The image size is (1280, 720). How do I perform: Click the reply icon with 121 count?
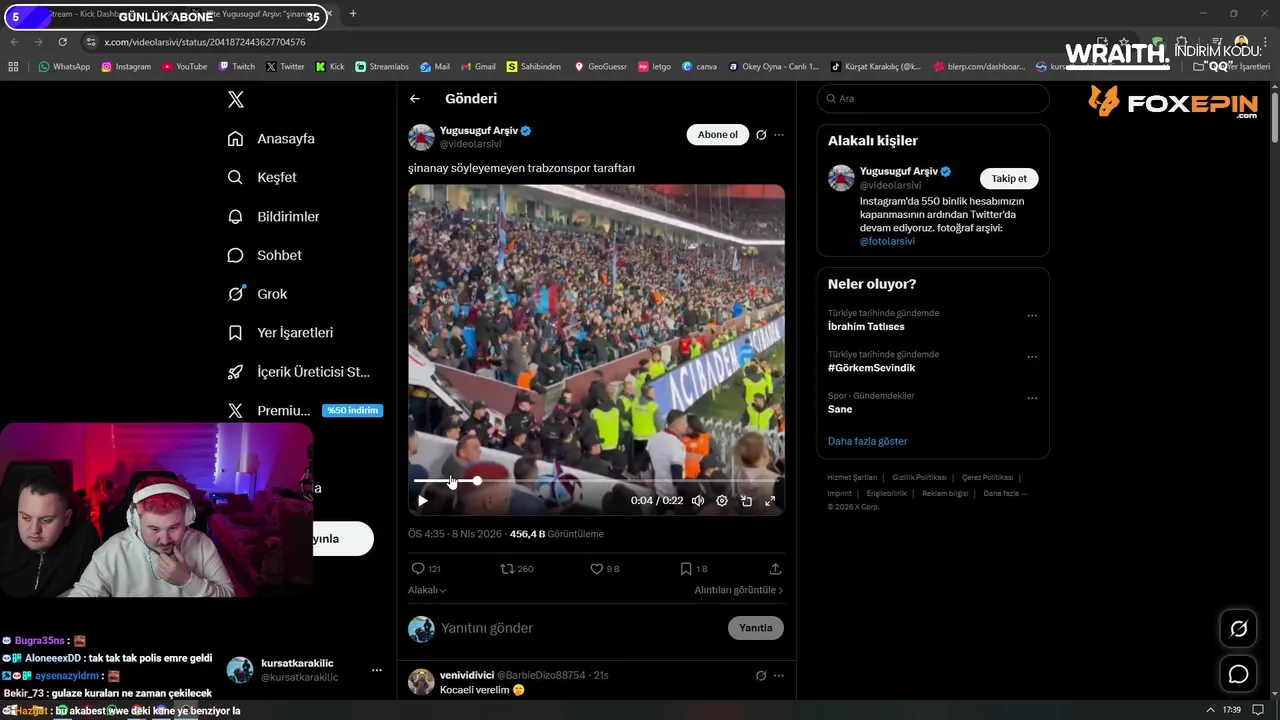pos(425,568)
